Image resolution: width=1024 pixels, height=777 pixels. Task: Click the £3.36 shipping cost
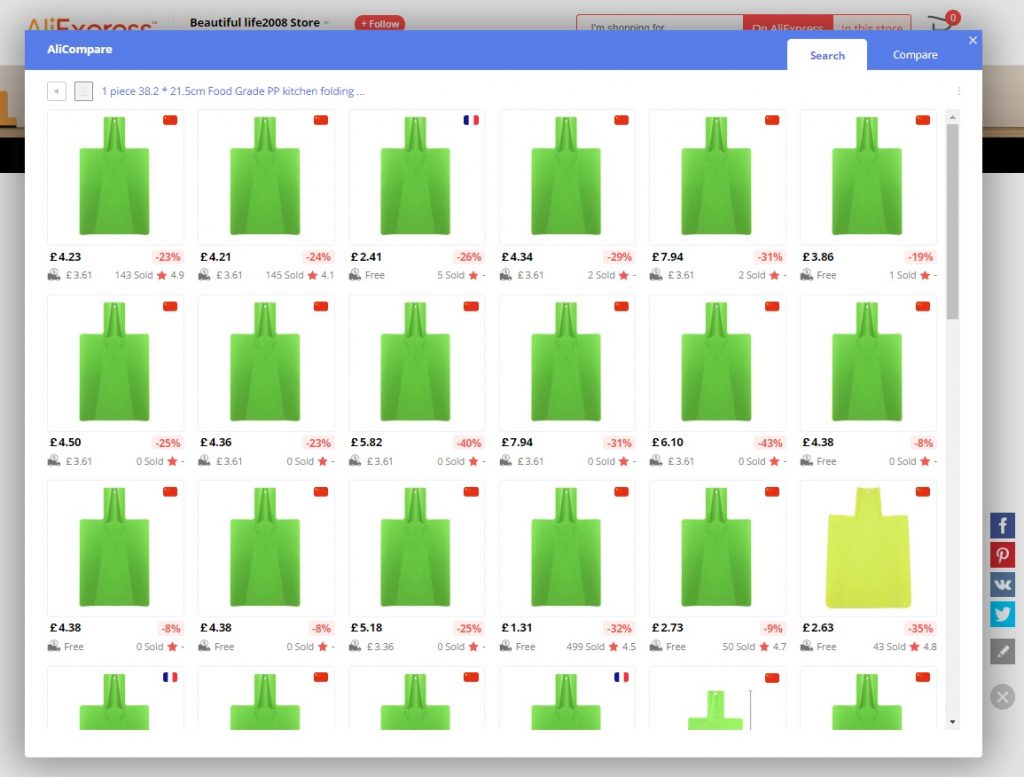point(380,646)
